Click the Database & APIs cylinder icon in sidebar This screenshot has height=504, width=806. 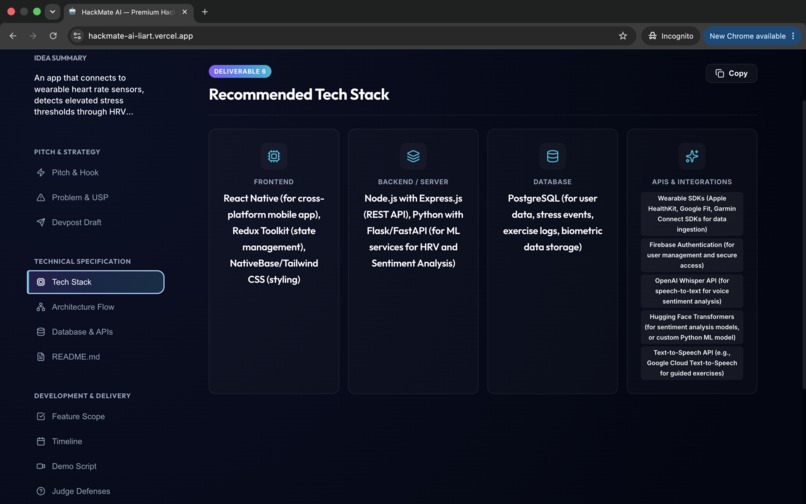pyautogui.click(x=41, y=332)
